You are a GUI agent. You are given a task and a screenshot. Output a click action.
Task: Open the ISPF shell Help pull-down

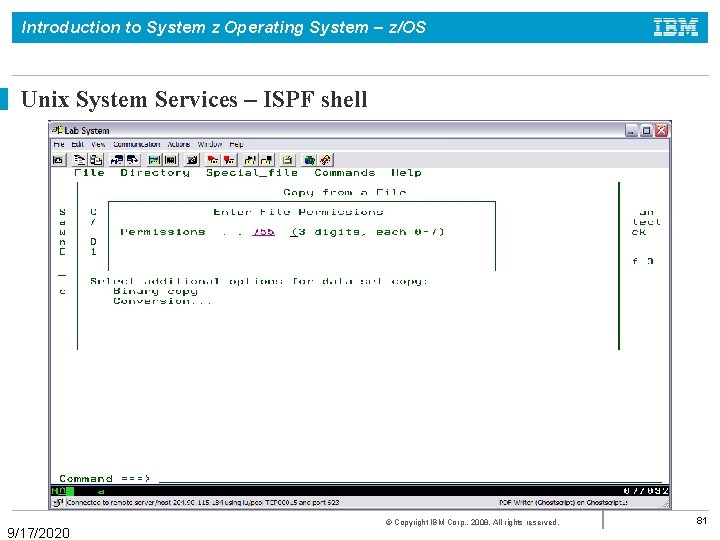coord(406,173)
